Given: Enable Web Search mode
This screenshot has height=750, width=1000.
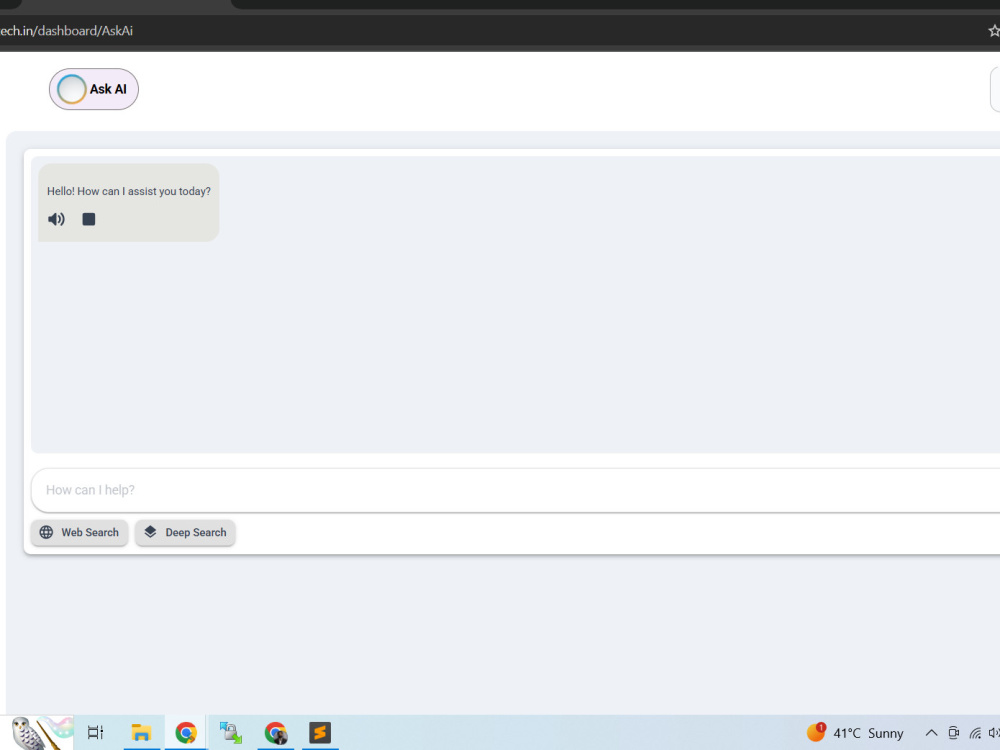Looking at the screenshot, I should coord(80,533).
